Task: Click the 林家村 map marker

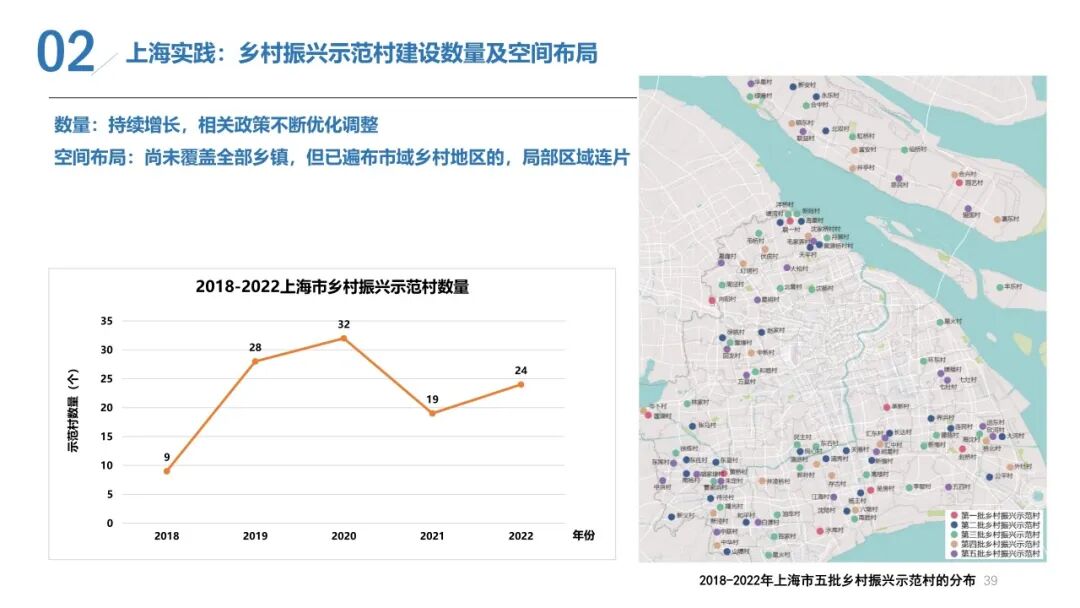Action: 687,403
